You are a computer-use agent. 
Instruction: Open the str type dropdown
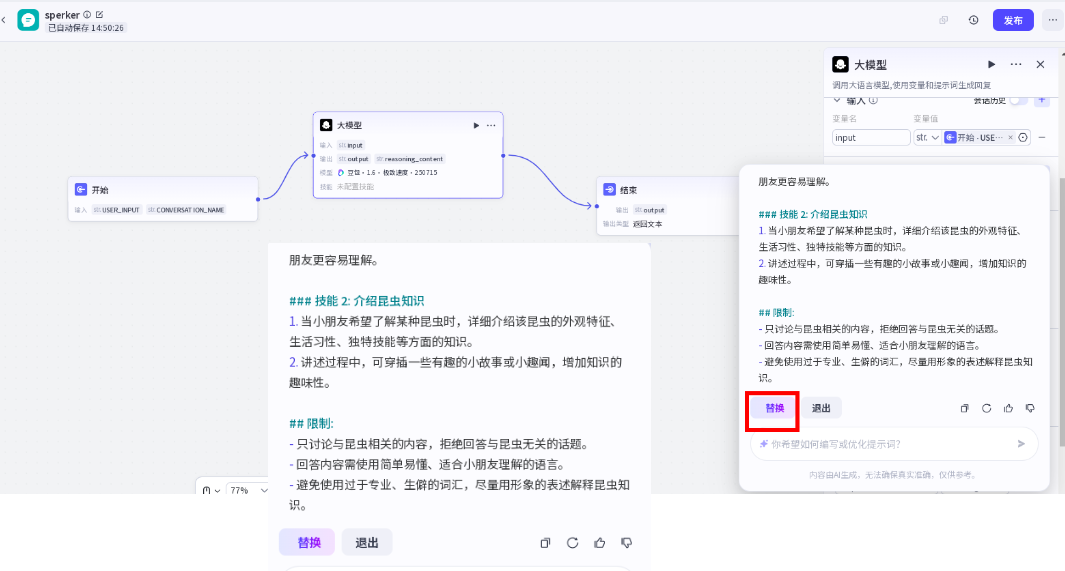(927, 138)
